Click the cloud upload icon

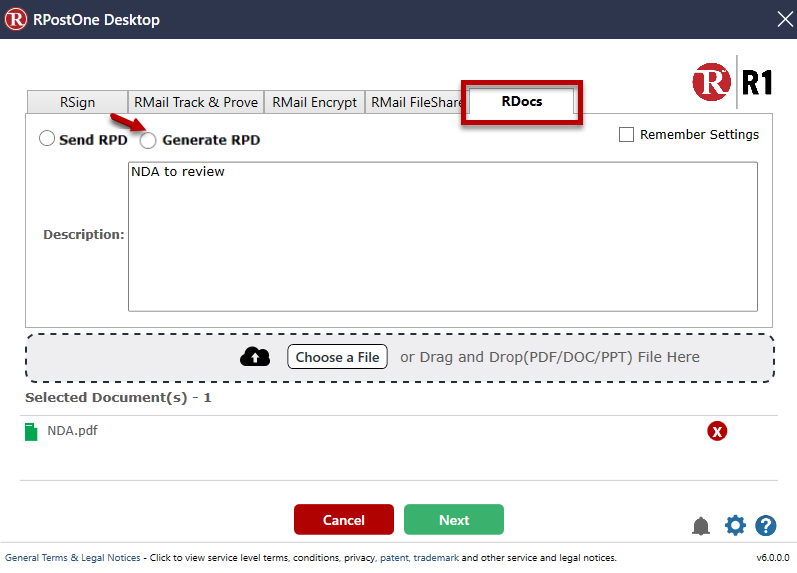[x=255, y=357]
